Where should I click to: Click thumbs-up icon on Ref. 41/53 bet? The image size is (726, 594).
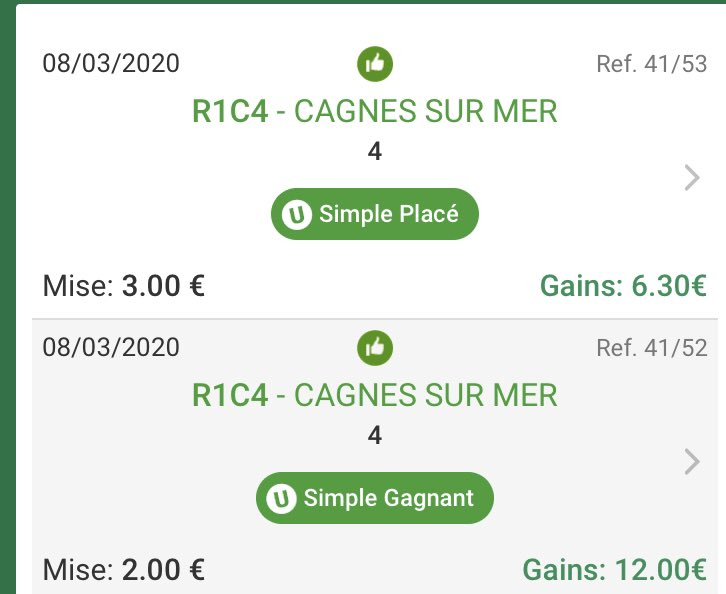[375, 64]
